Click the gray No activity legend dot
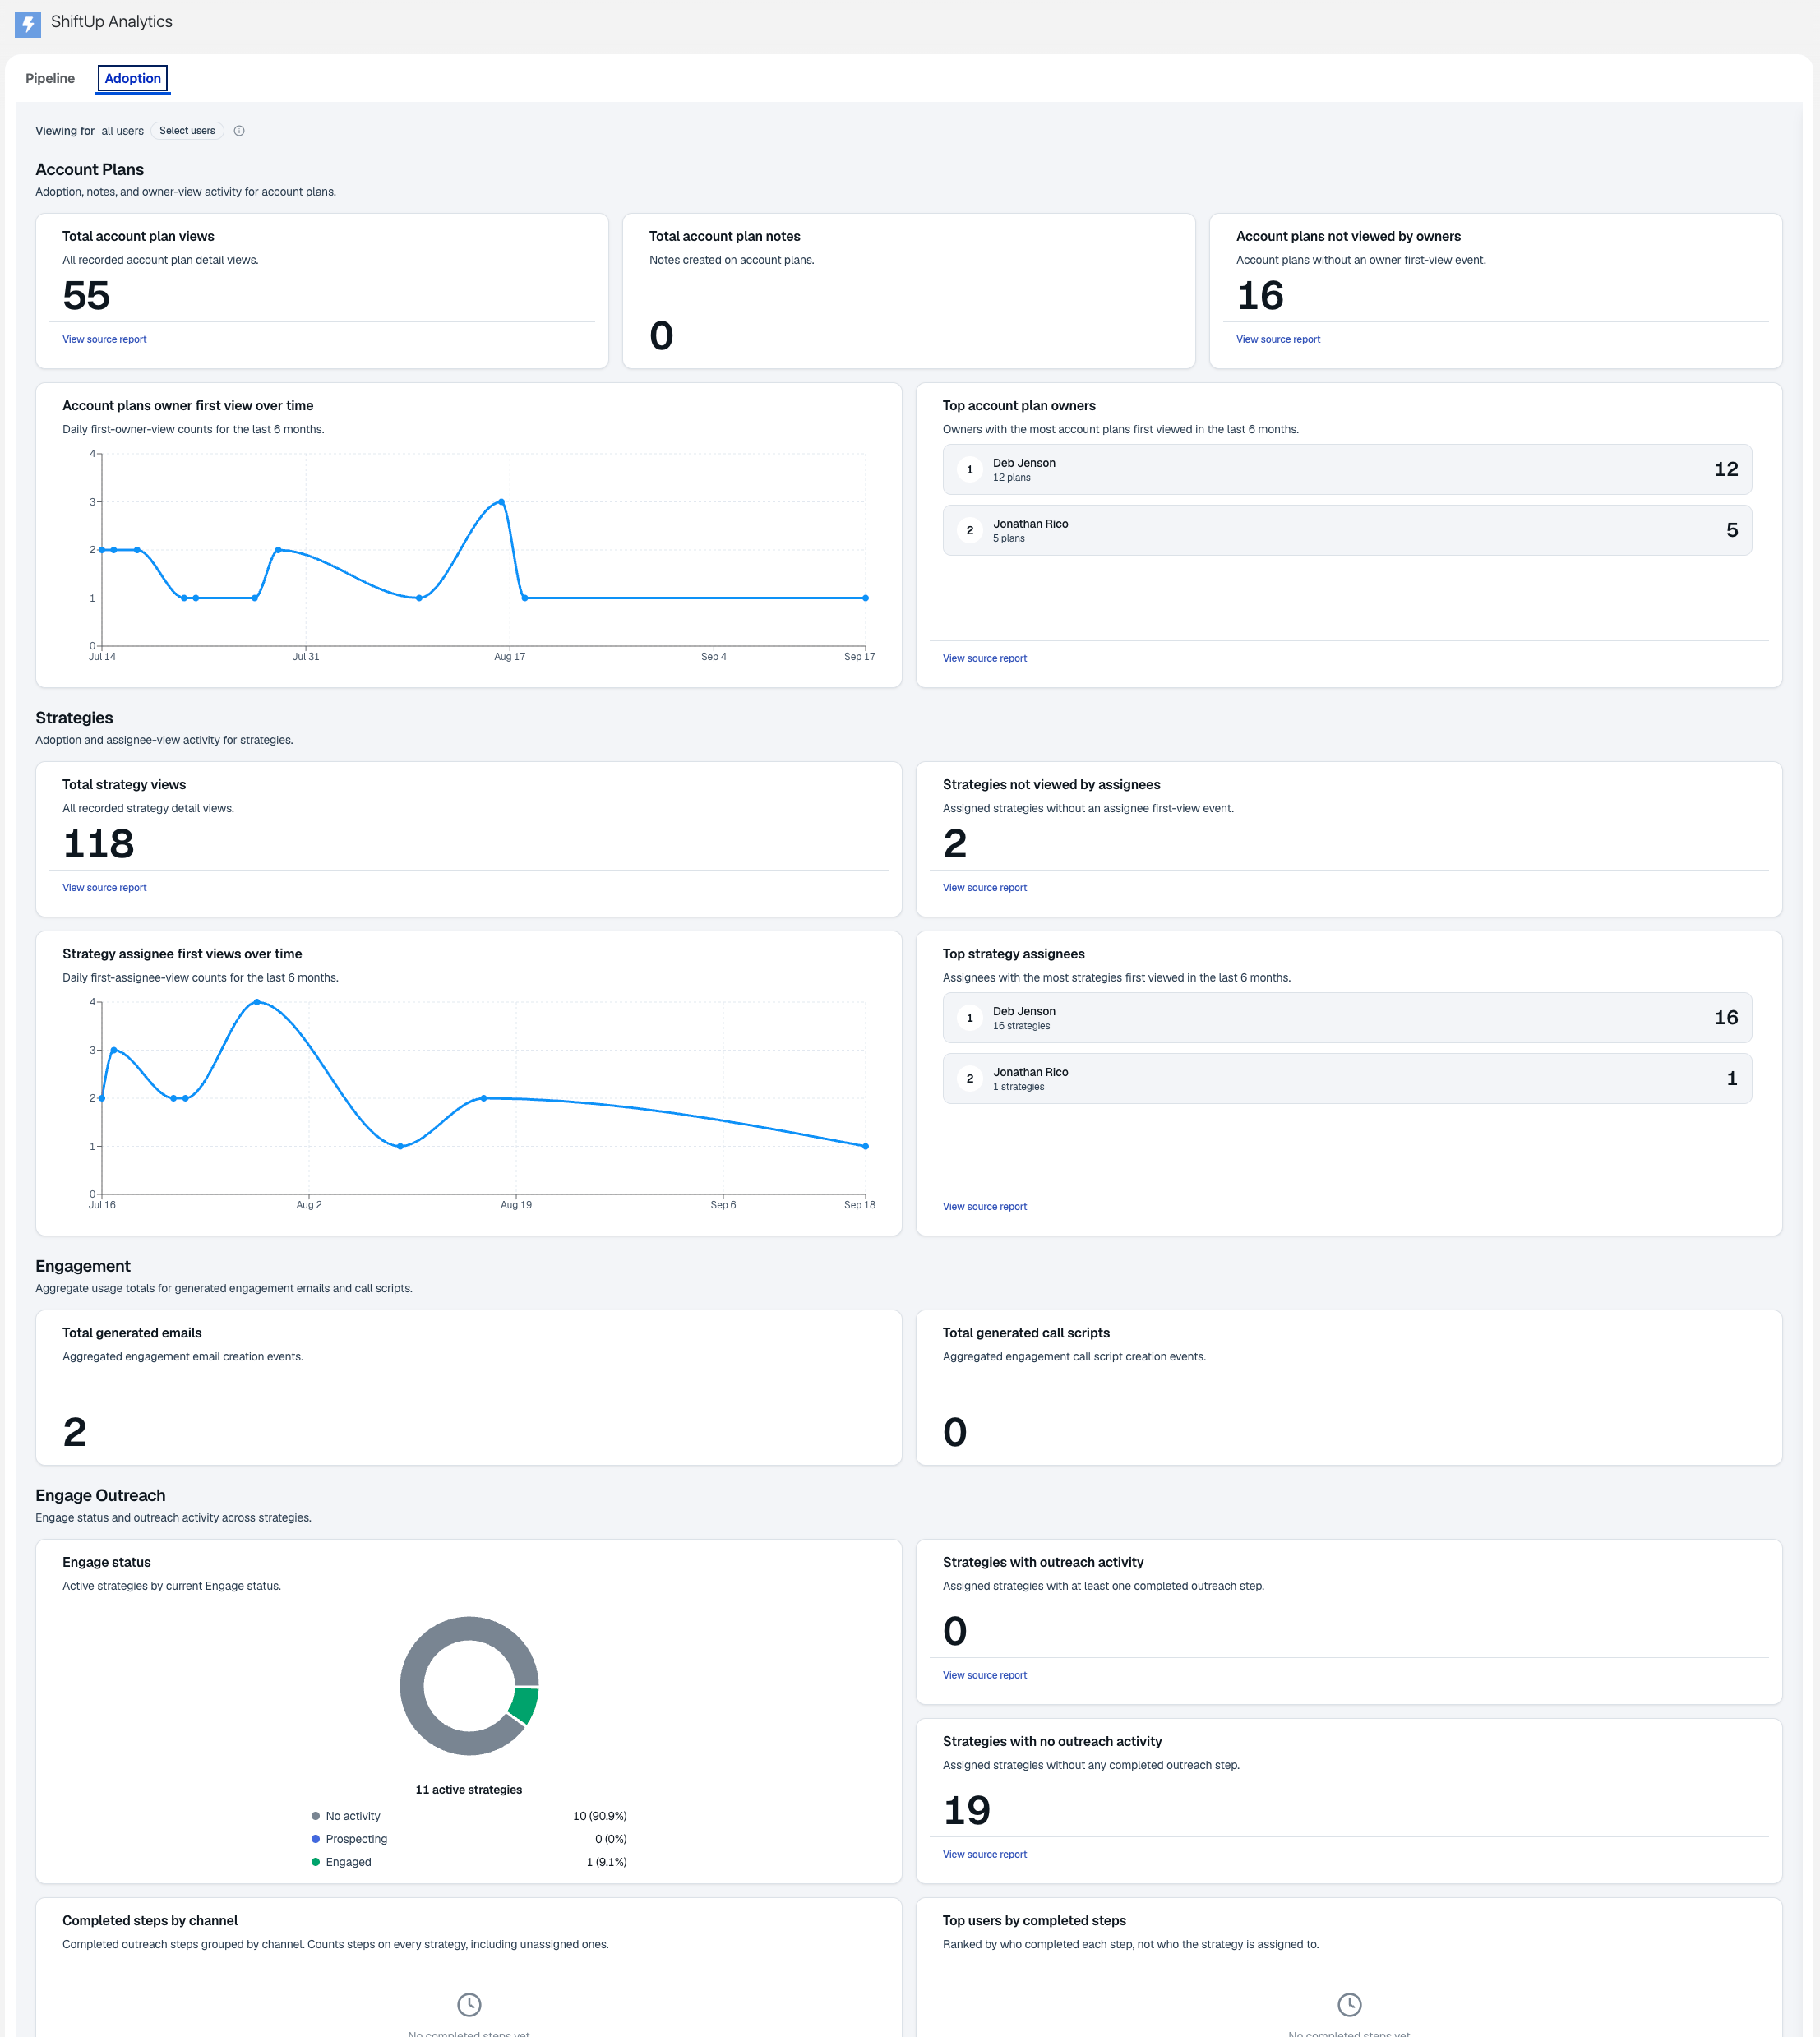Viewport: 1820px width, 2037px height. (x=316, y=1816)
